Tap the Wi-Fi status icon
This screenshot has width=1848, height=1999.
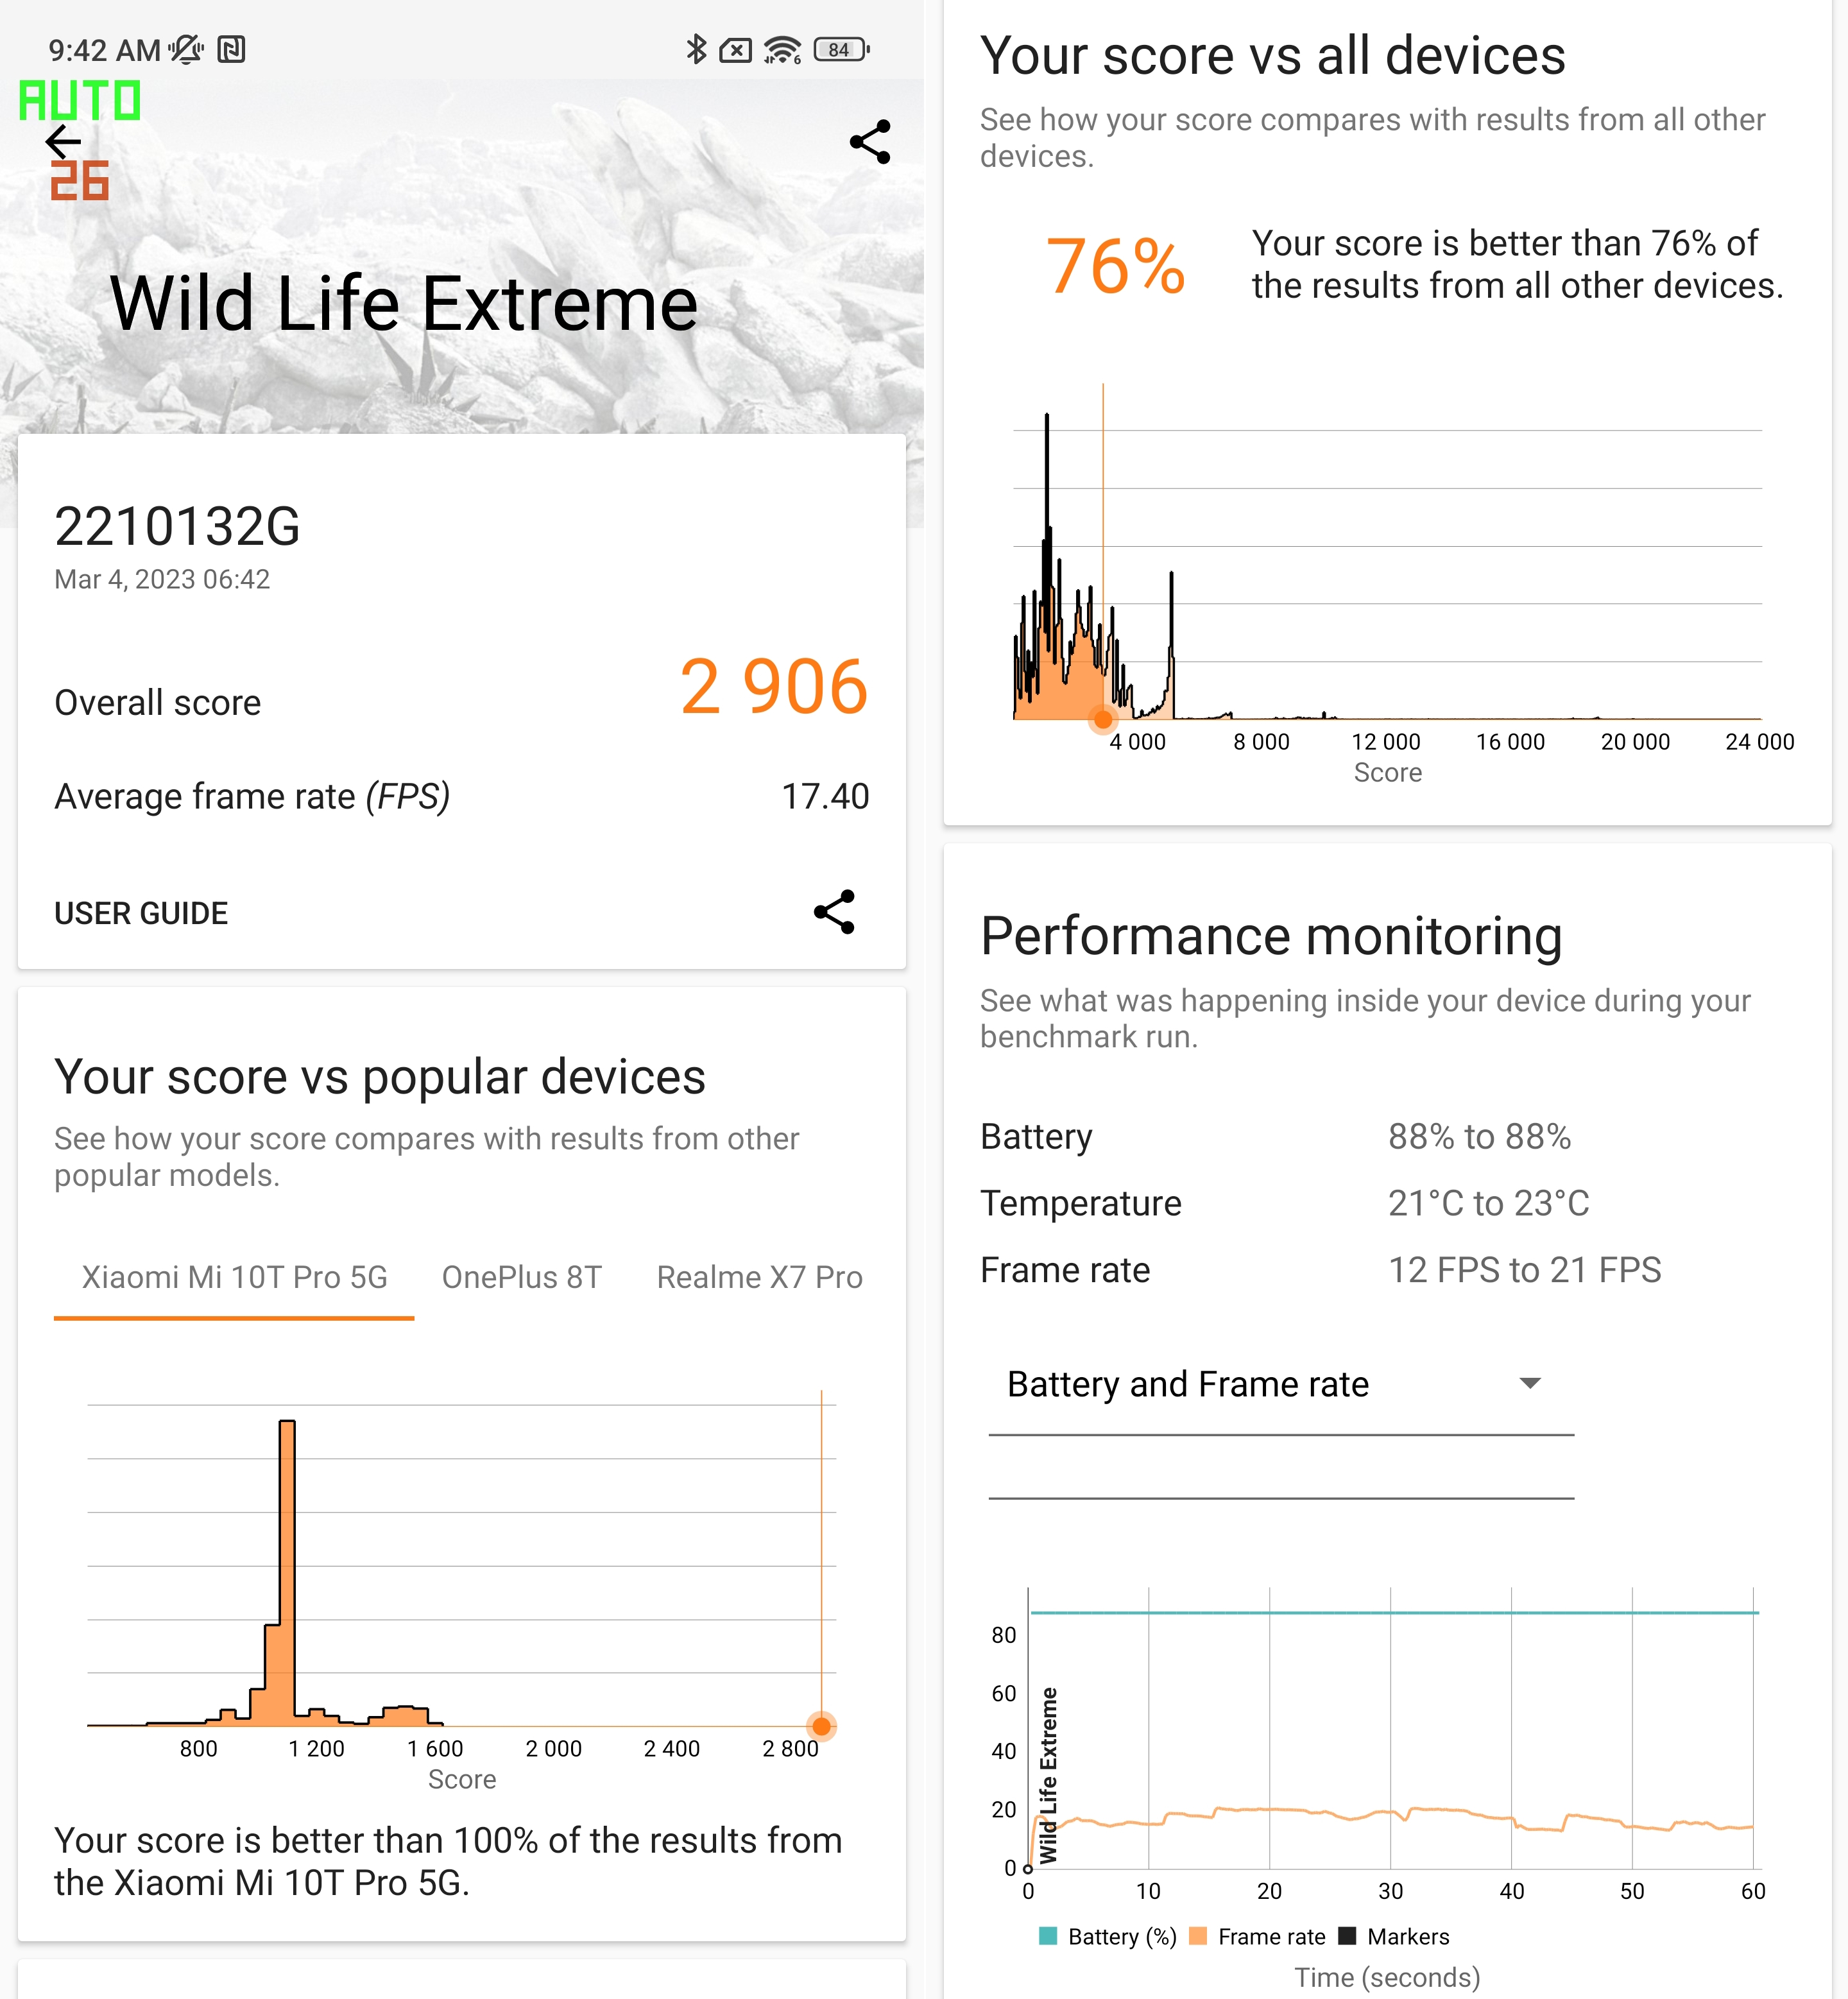pyautogui.click(x=782, y=49)
